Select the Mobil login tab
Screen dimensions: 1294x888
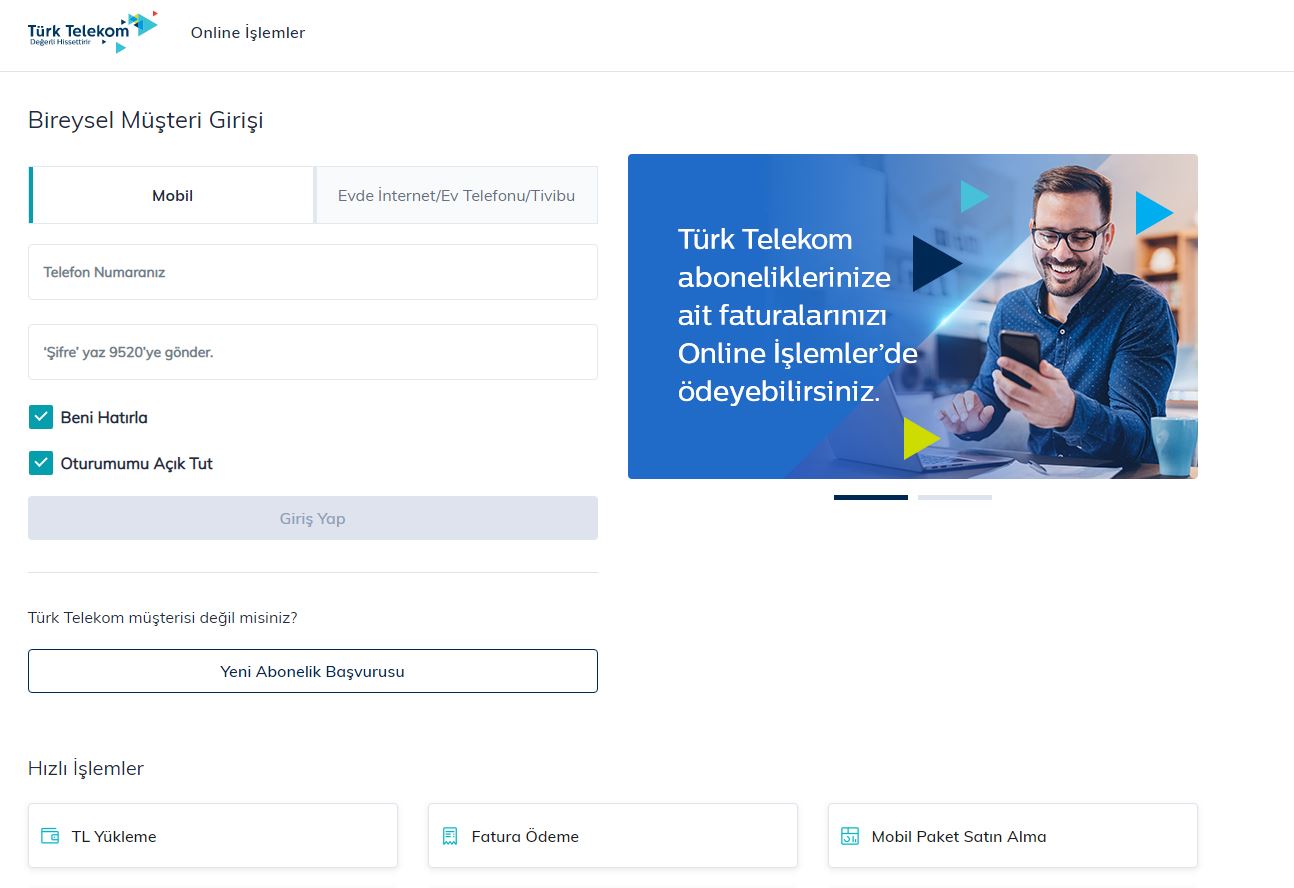[x=172, y=195]
